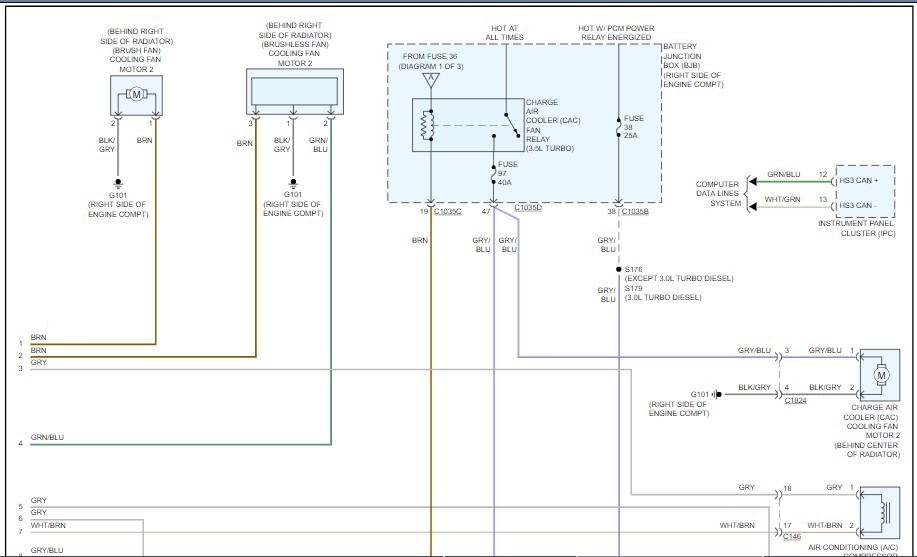Click the blue 36 fuse number link

click(x=454, y=57)
